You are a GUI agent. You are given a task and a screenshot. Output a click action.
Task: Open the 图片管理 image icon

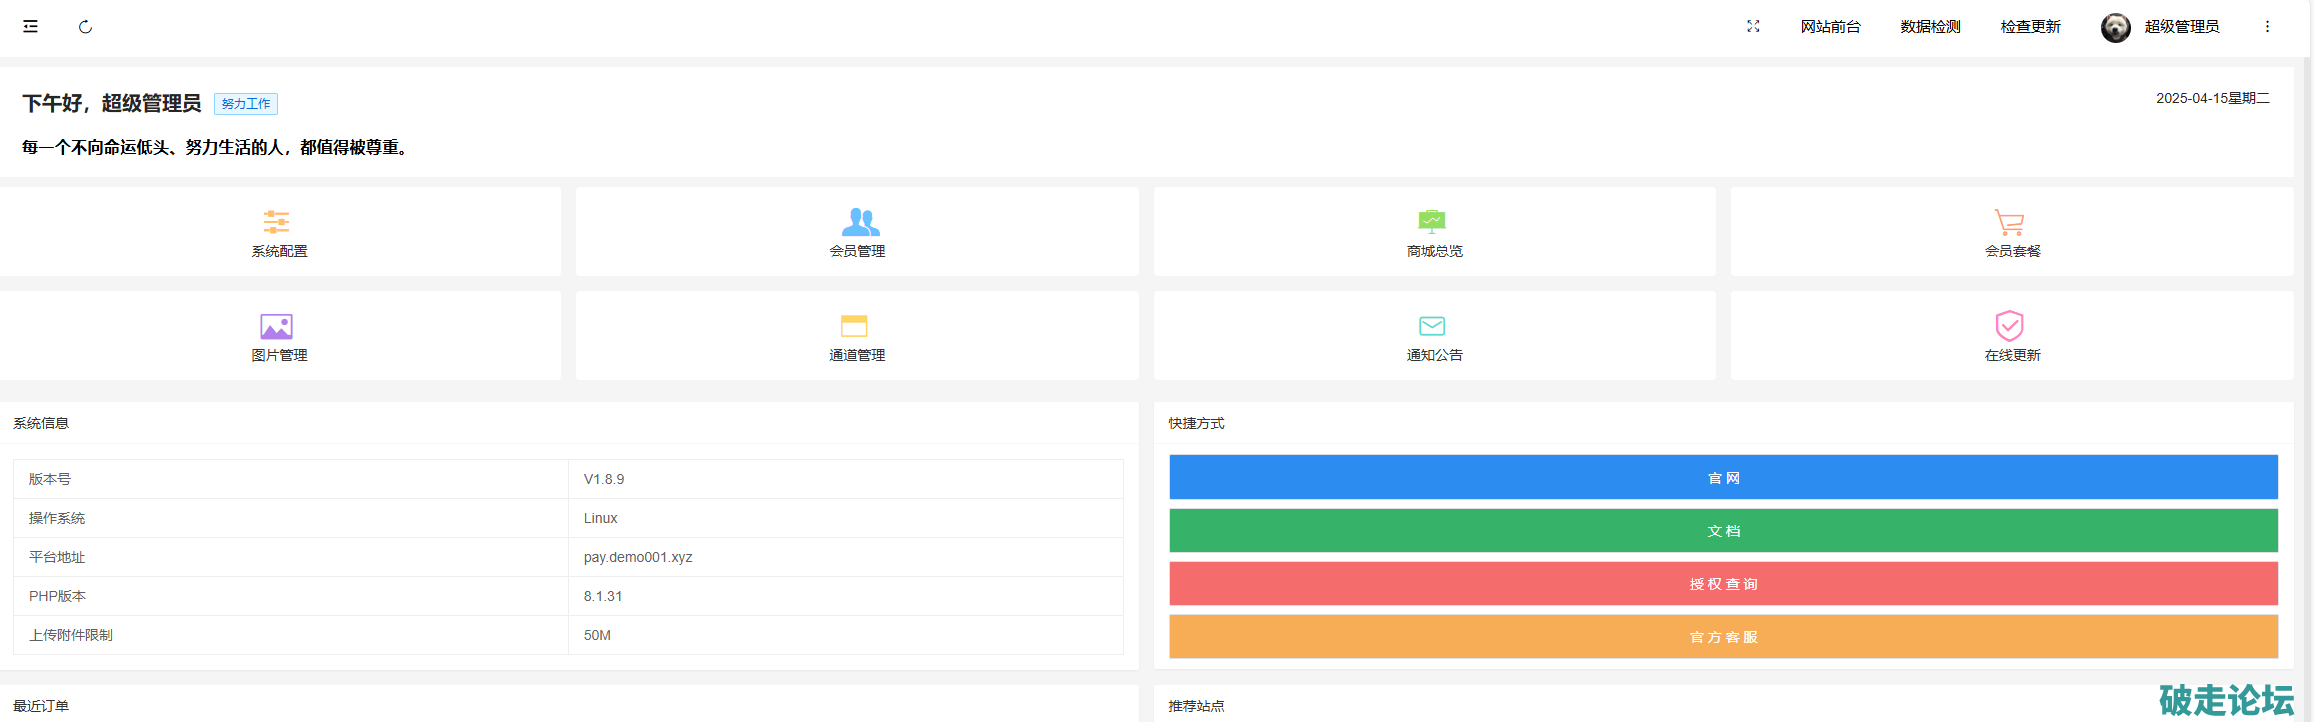(277, 326)
